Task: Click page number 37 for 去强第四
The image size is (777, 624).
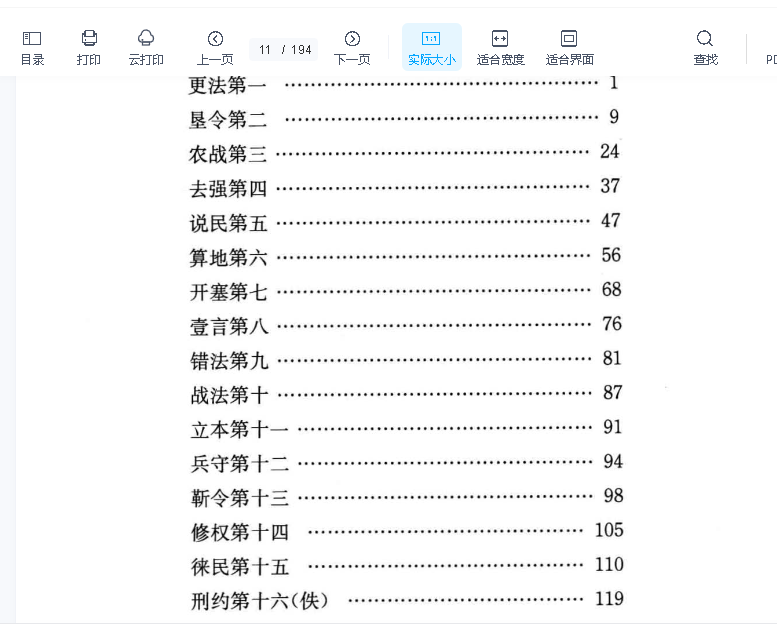Action: pos(610,186)
